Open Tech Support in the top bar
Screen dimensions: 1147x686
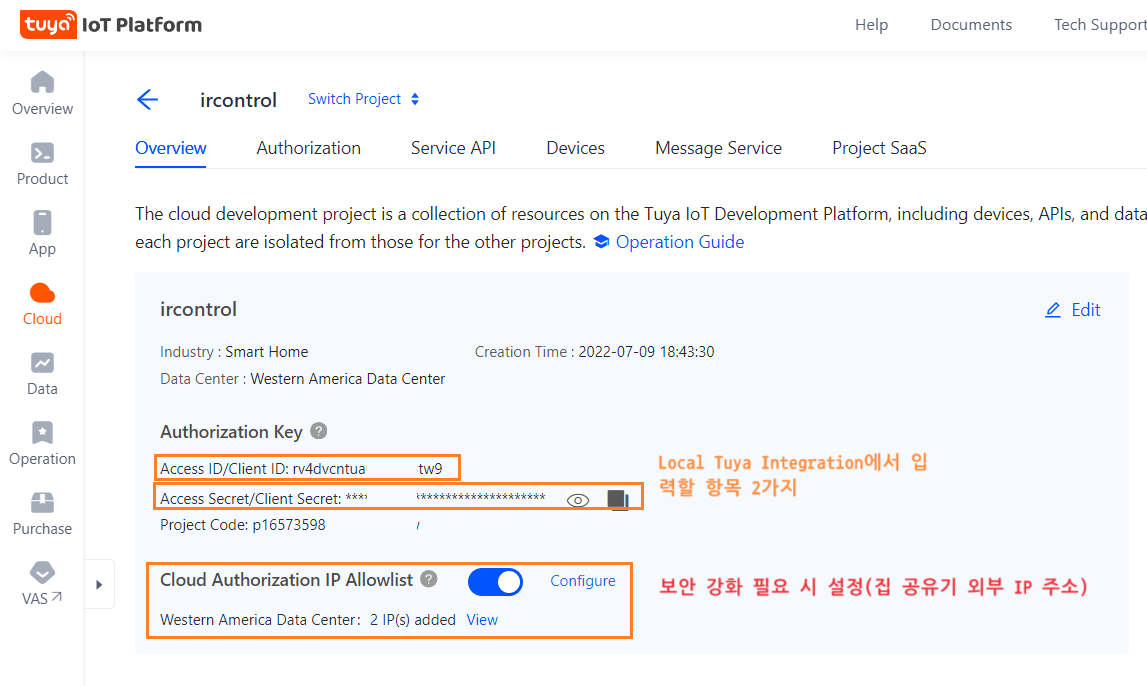pos(1100,25)
